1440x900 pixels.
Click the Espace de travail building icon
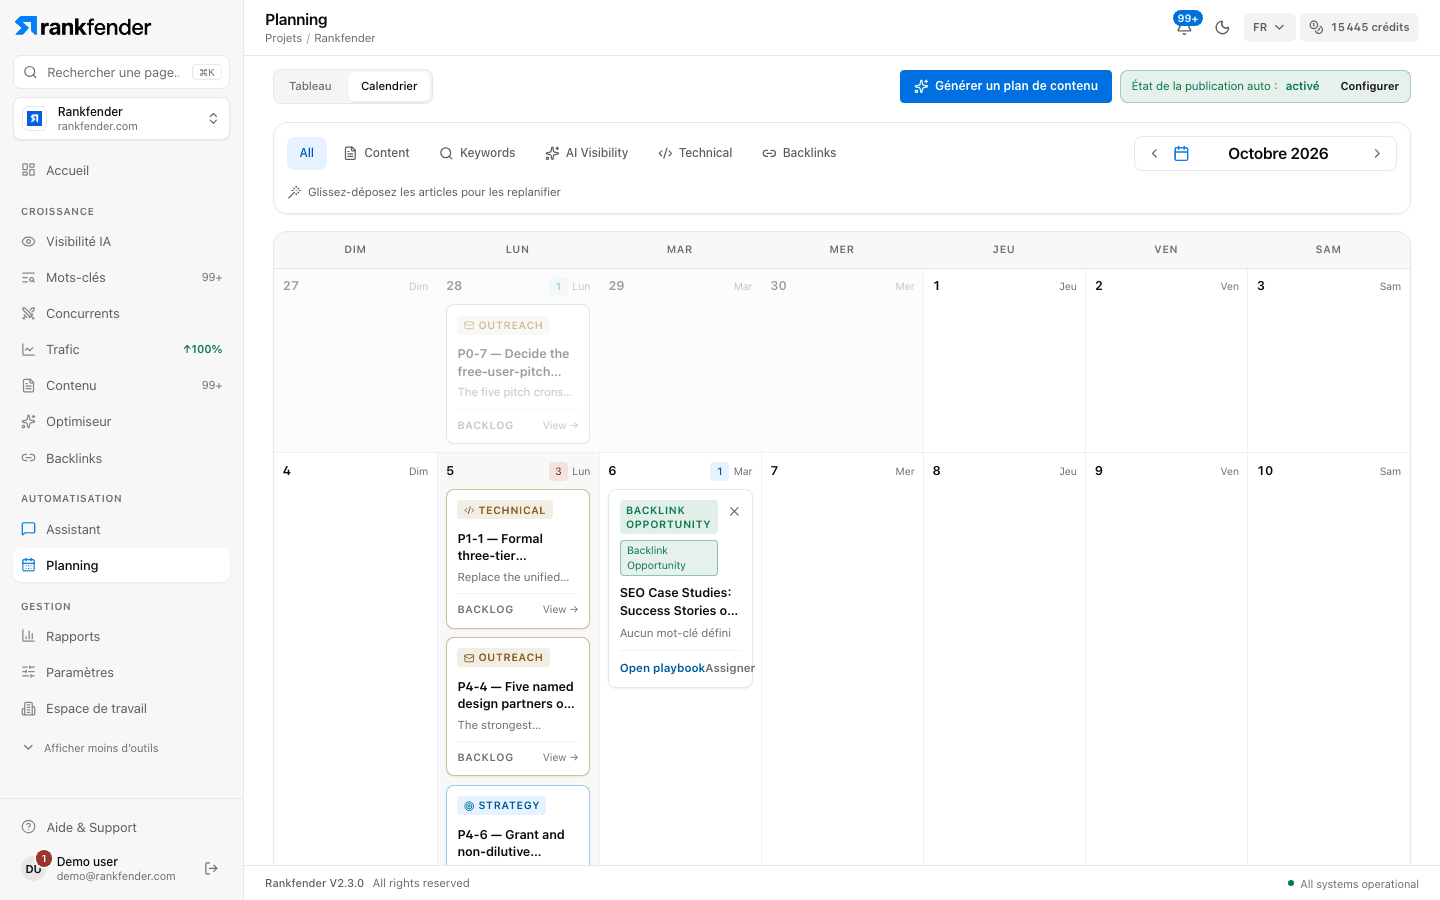click(29, 708)
